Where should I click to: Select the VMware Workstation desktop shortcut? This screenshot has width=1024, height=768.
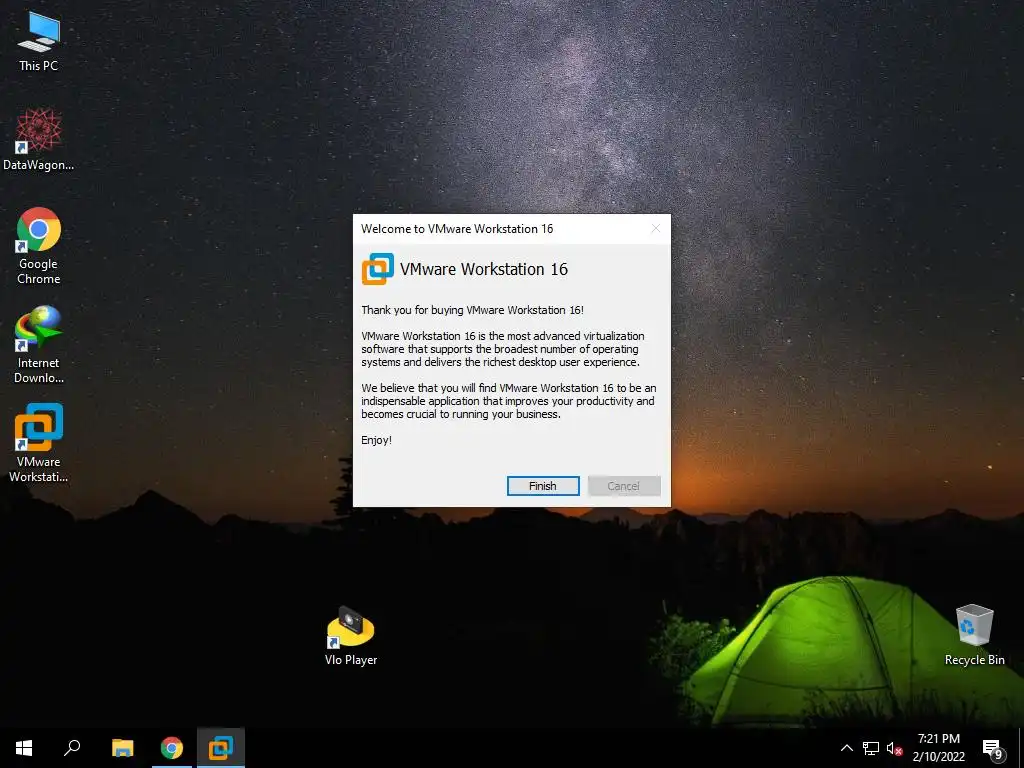tap(39, 443)
